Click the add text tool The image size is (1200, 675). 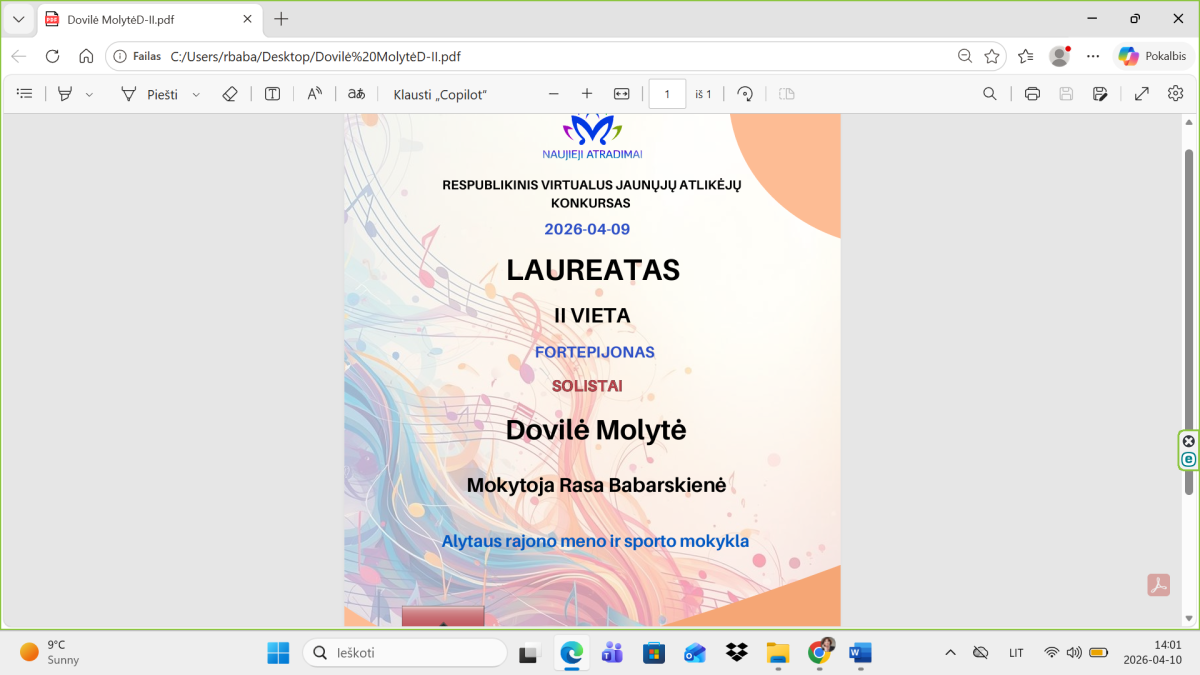pos(272,94)
